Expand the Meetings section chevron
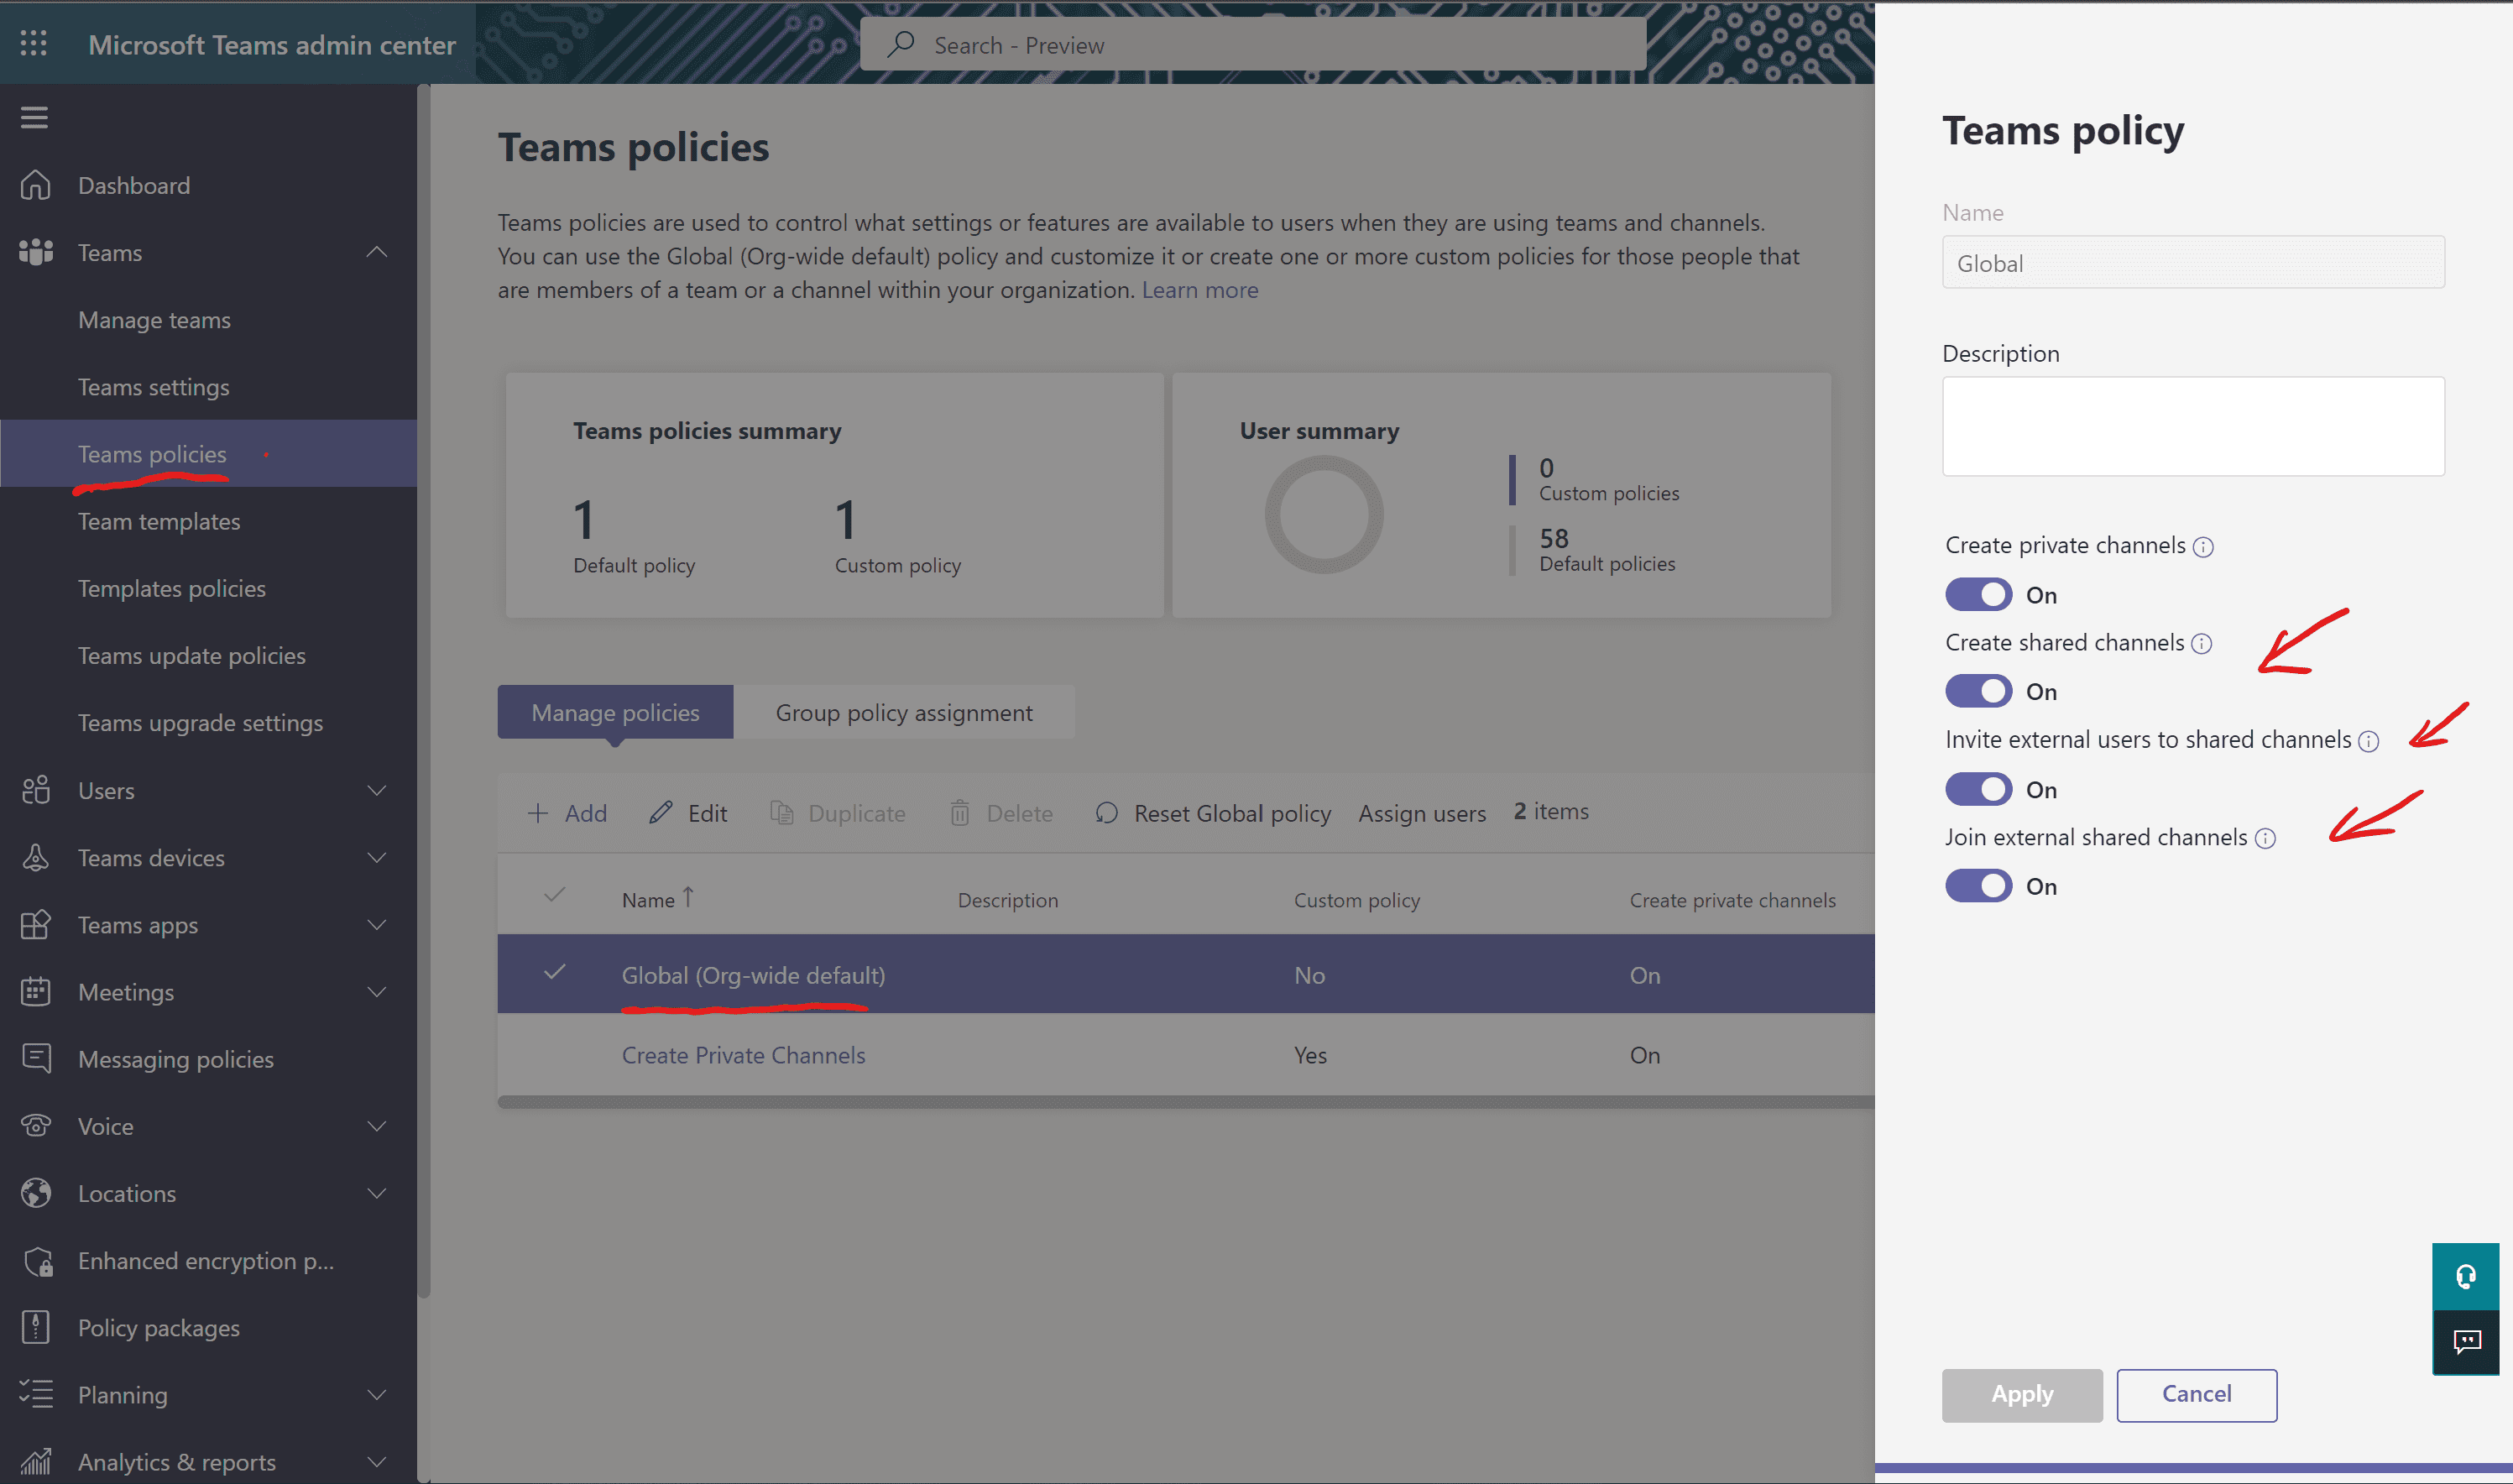Viewport: 2513px width, 1484px height. (377, 992)
